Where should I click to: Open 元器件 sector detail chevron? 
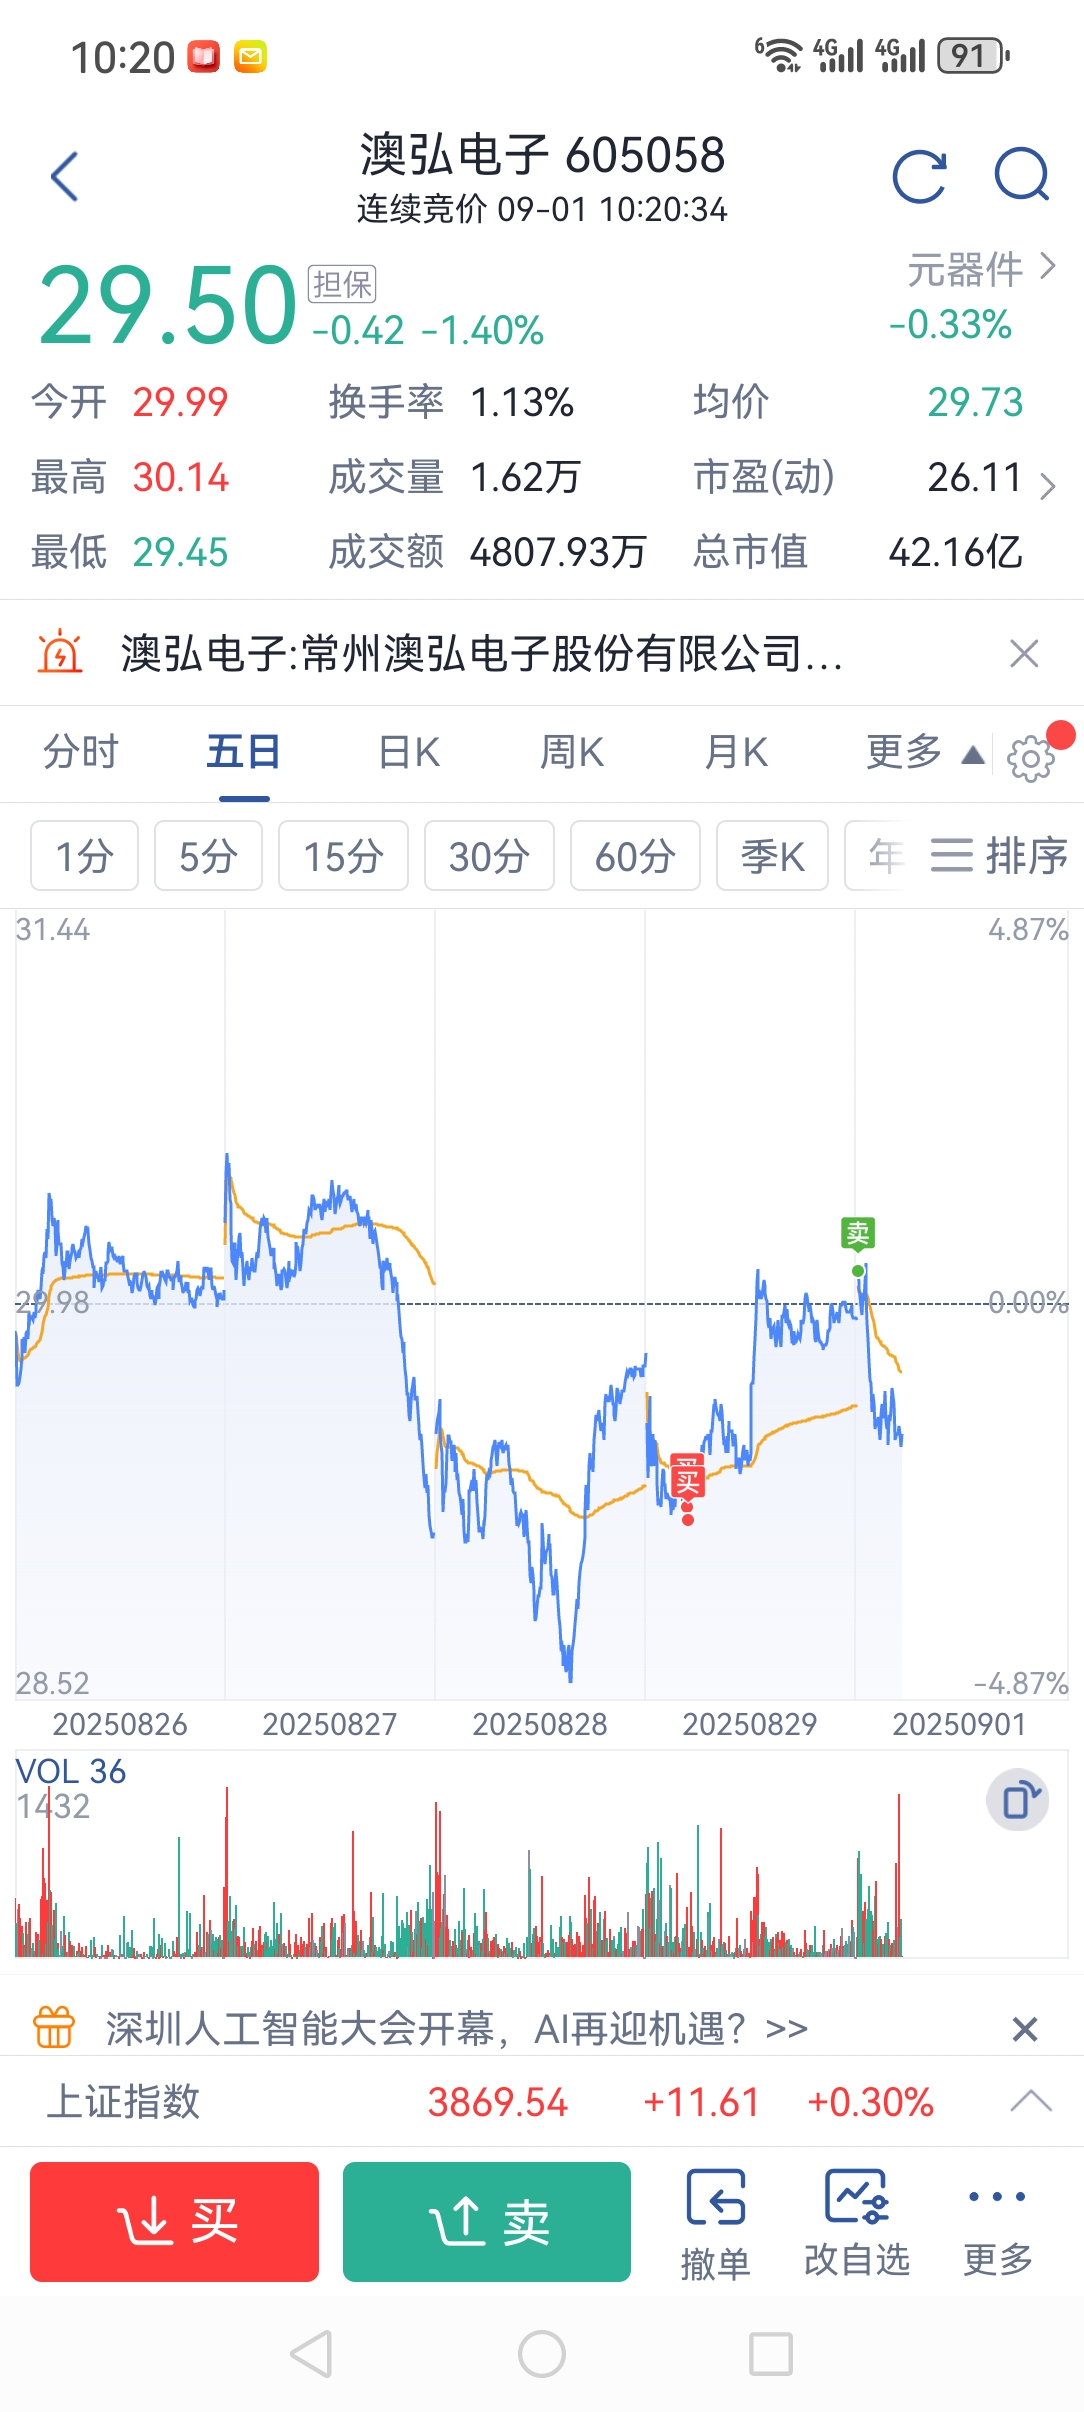(x=1048, y=266)
